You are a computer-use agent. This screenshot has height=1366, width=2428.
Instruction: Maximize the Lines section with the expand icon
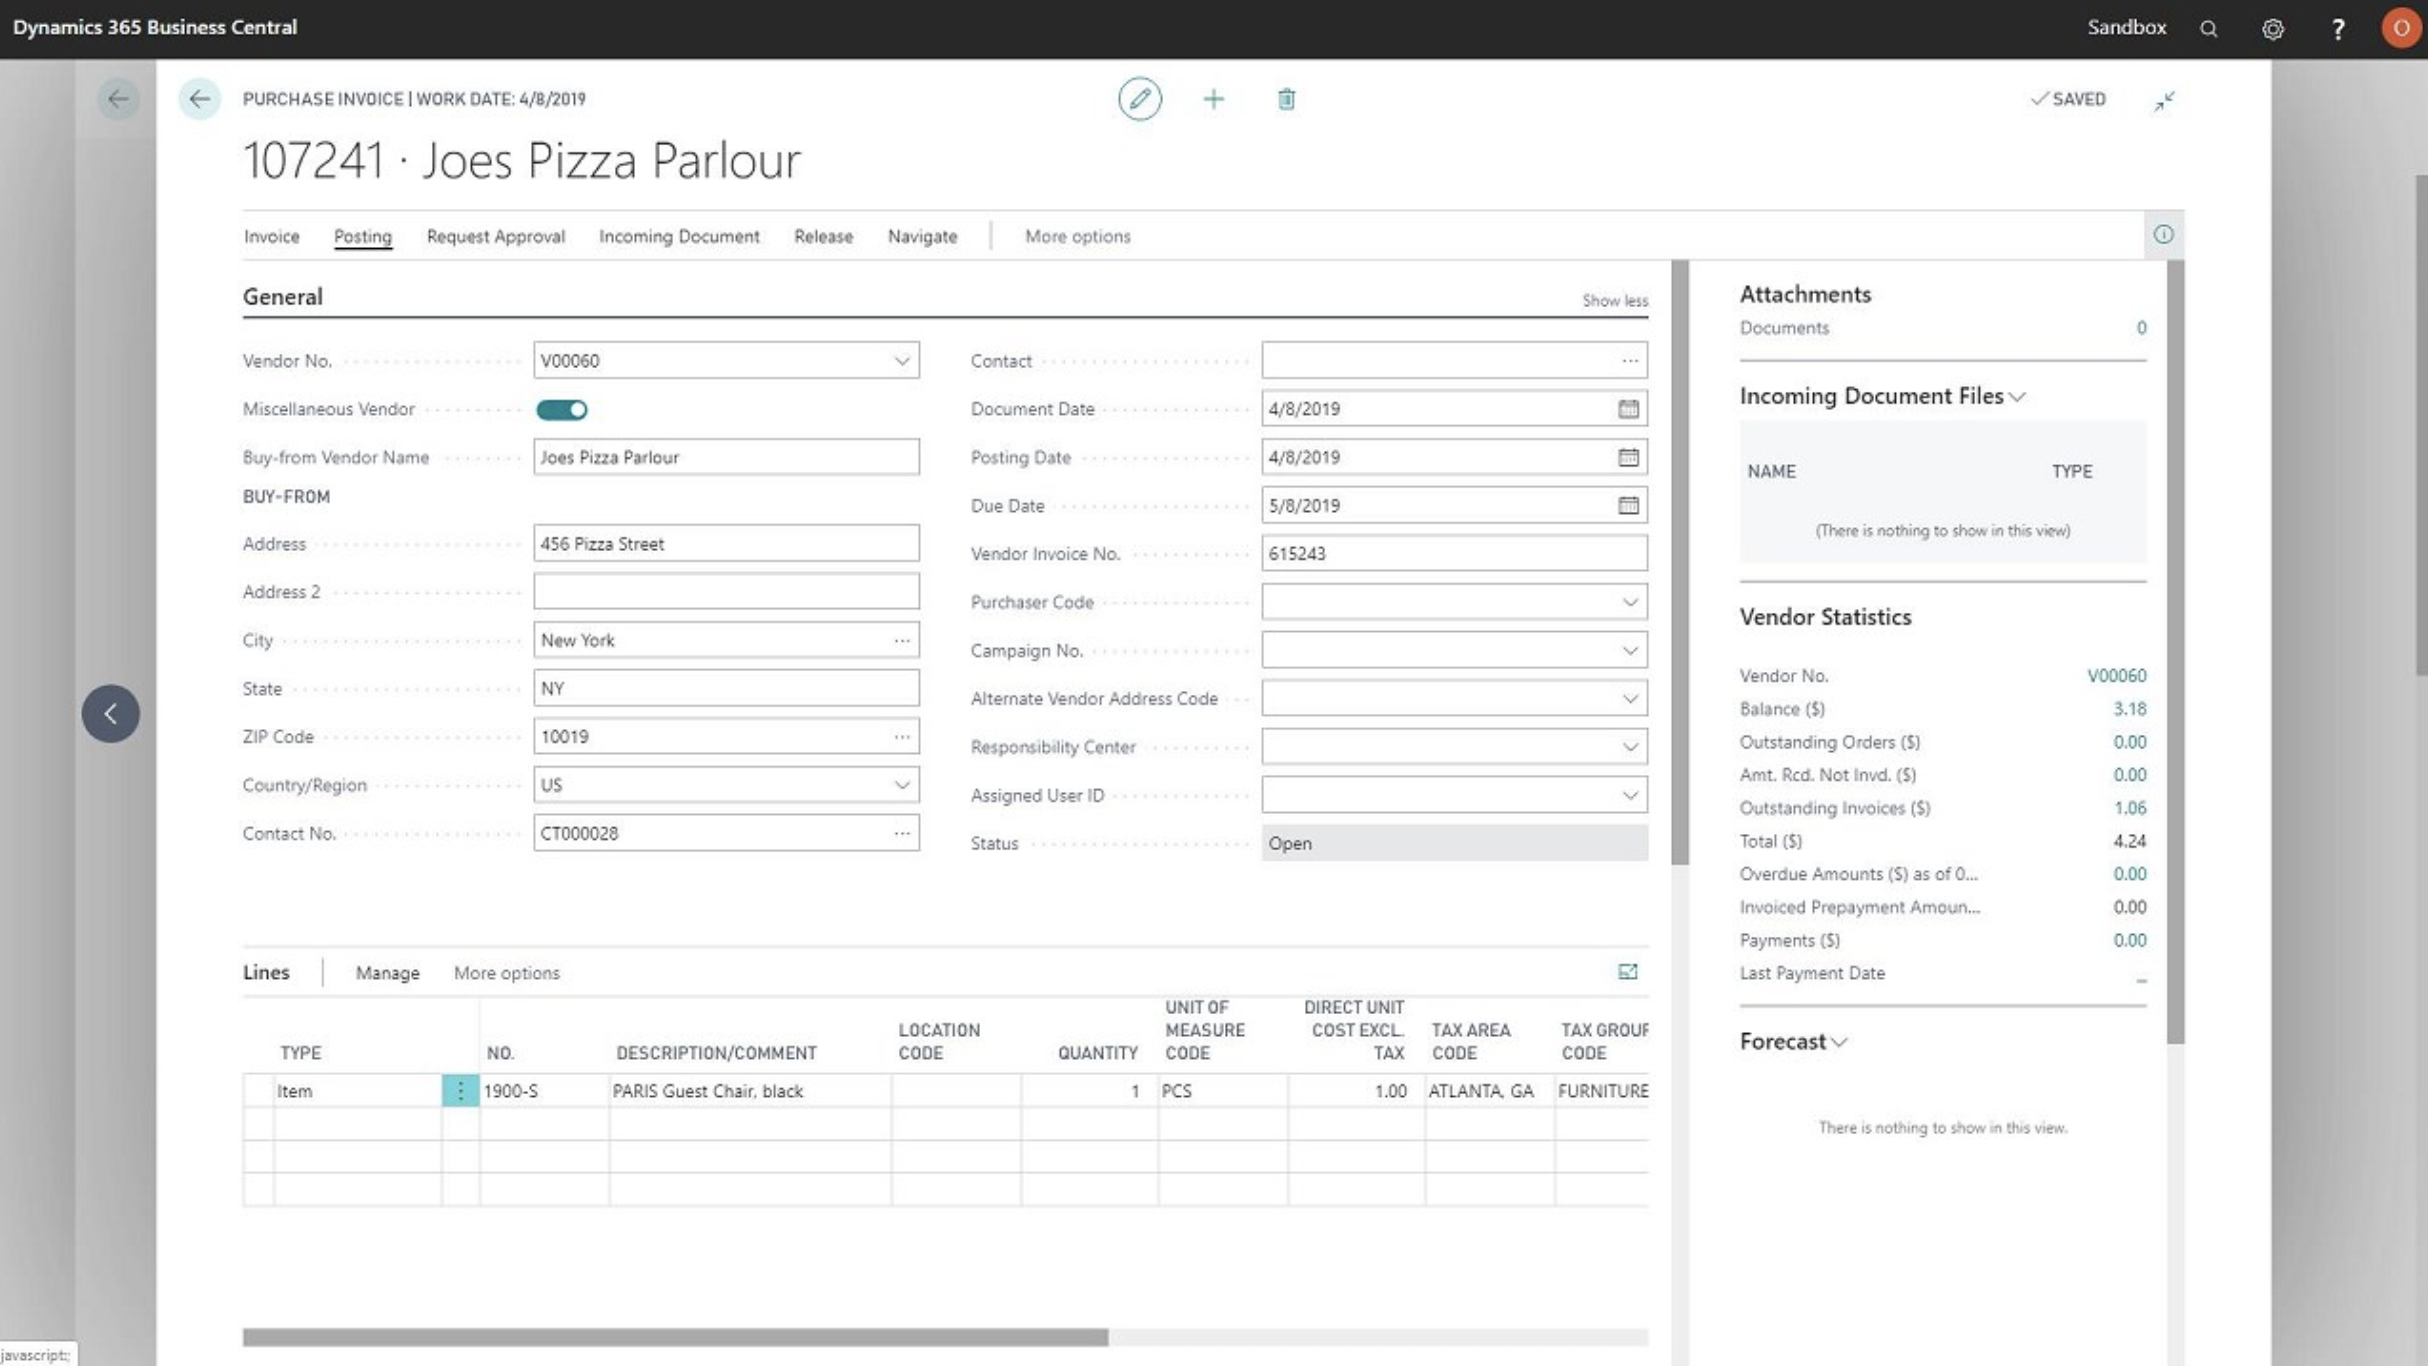1627,972
